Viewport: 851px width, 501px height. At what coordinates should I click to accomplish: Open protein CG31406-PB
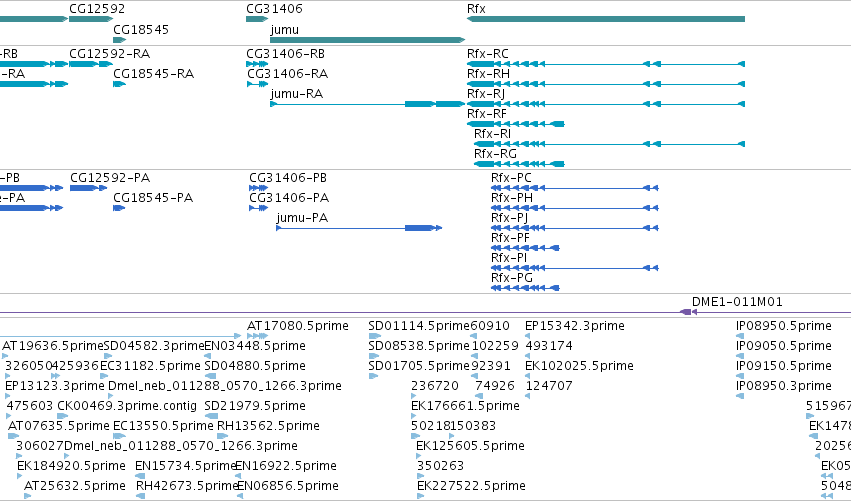[288, 178]
